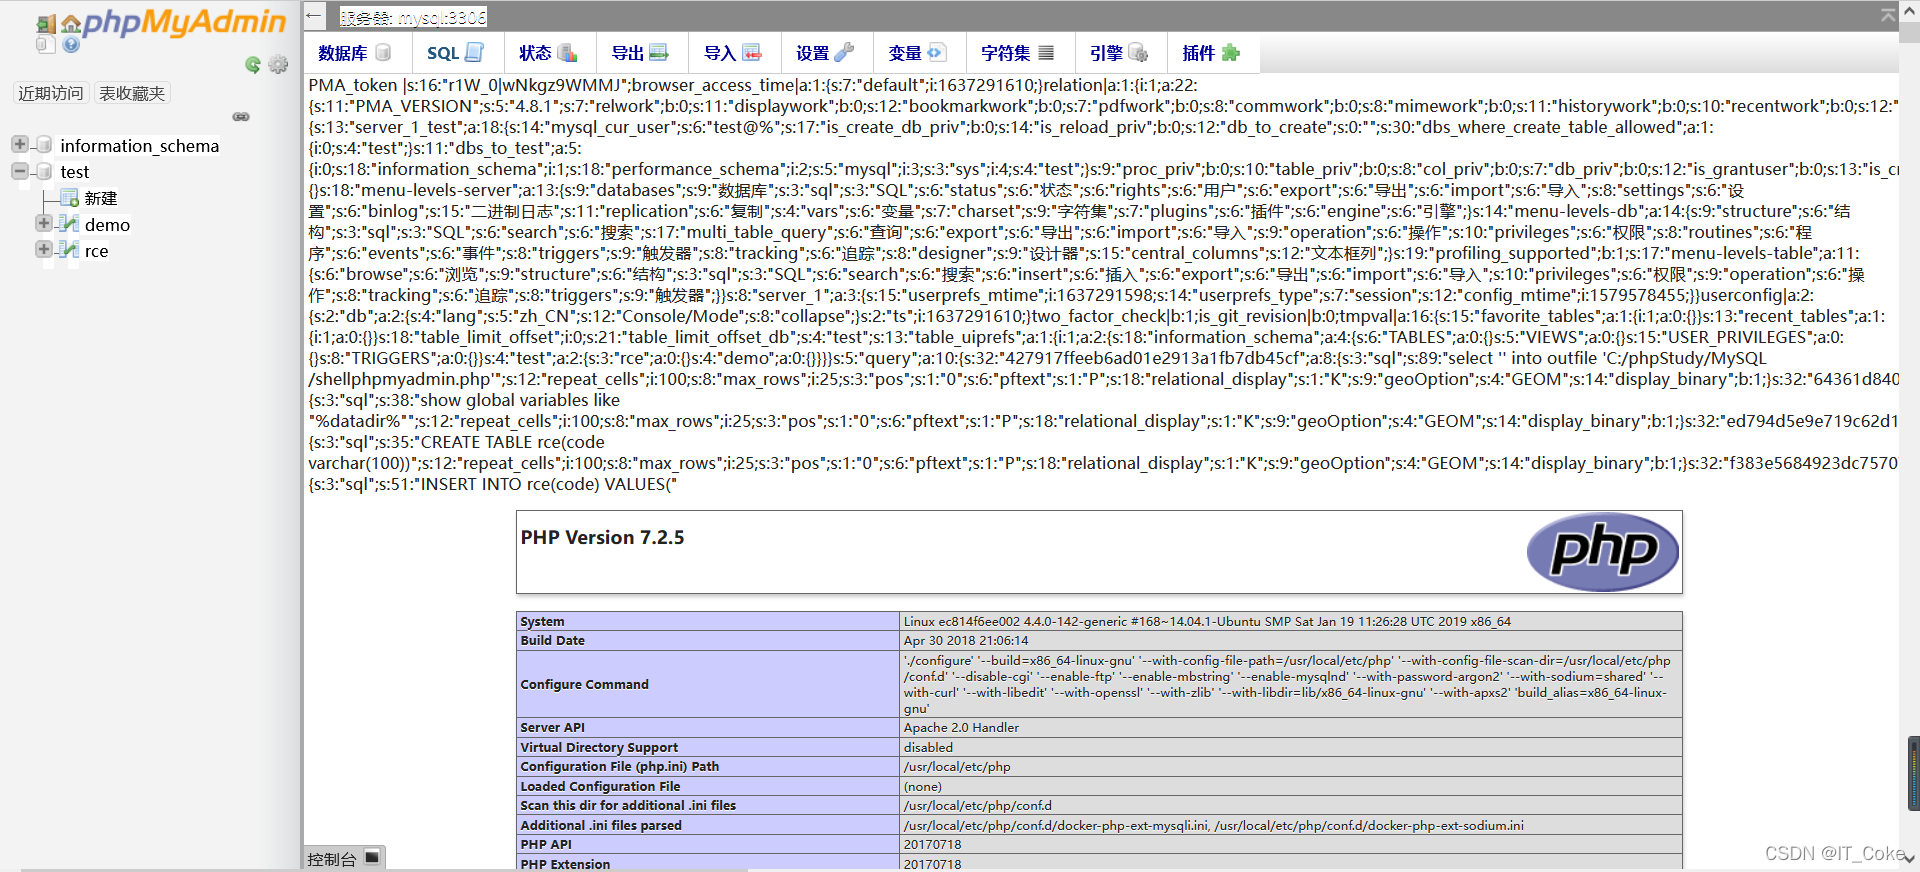
Task: Click the '/usr/local/etc/php/conf.d' value cell
Action: [x=1291, y=805]
